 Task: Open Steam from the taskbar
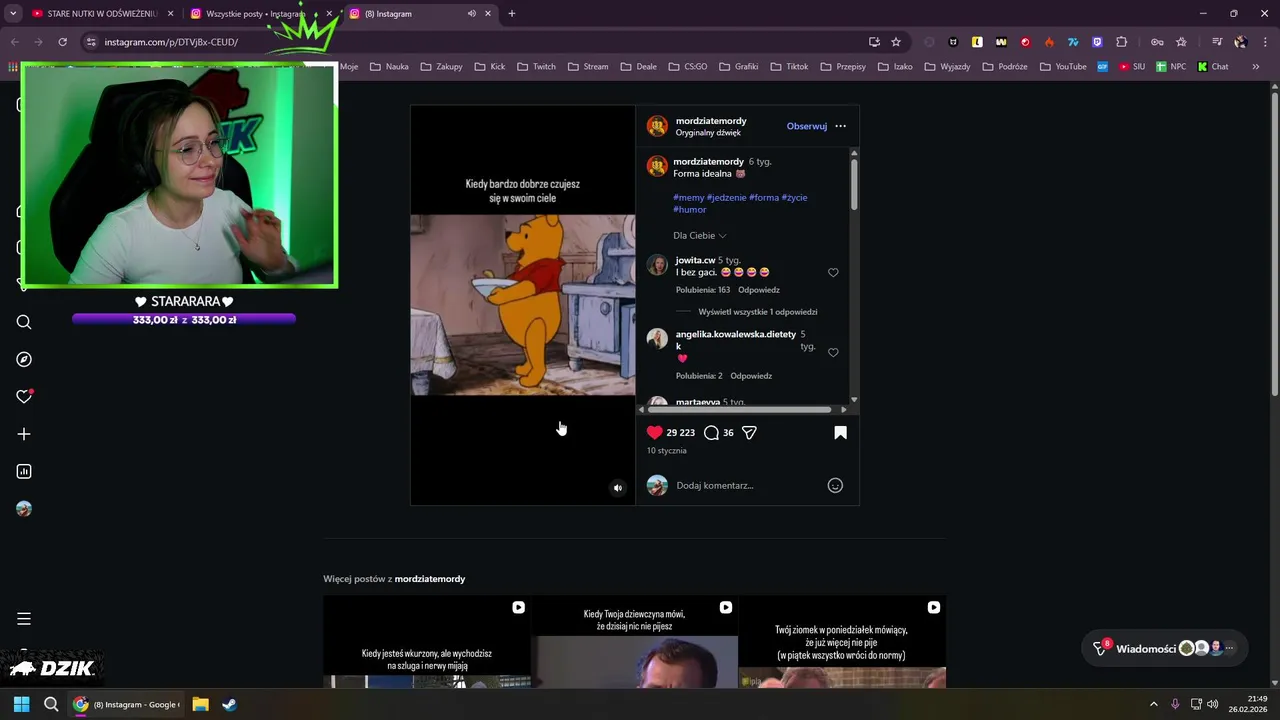pyautogui.click(x=229, y=704)
